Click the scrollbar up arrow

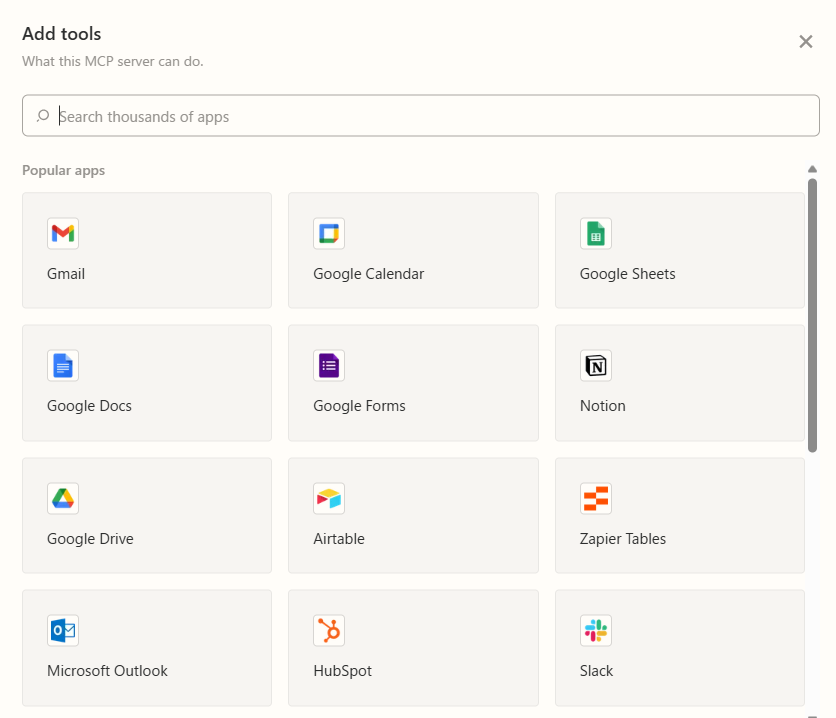(x=812, y=170)
